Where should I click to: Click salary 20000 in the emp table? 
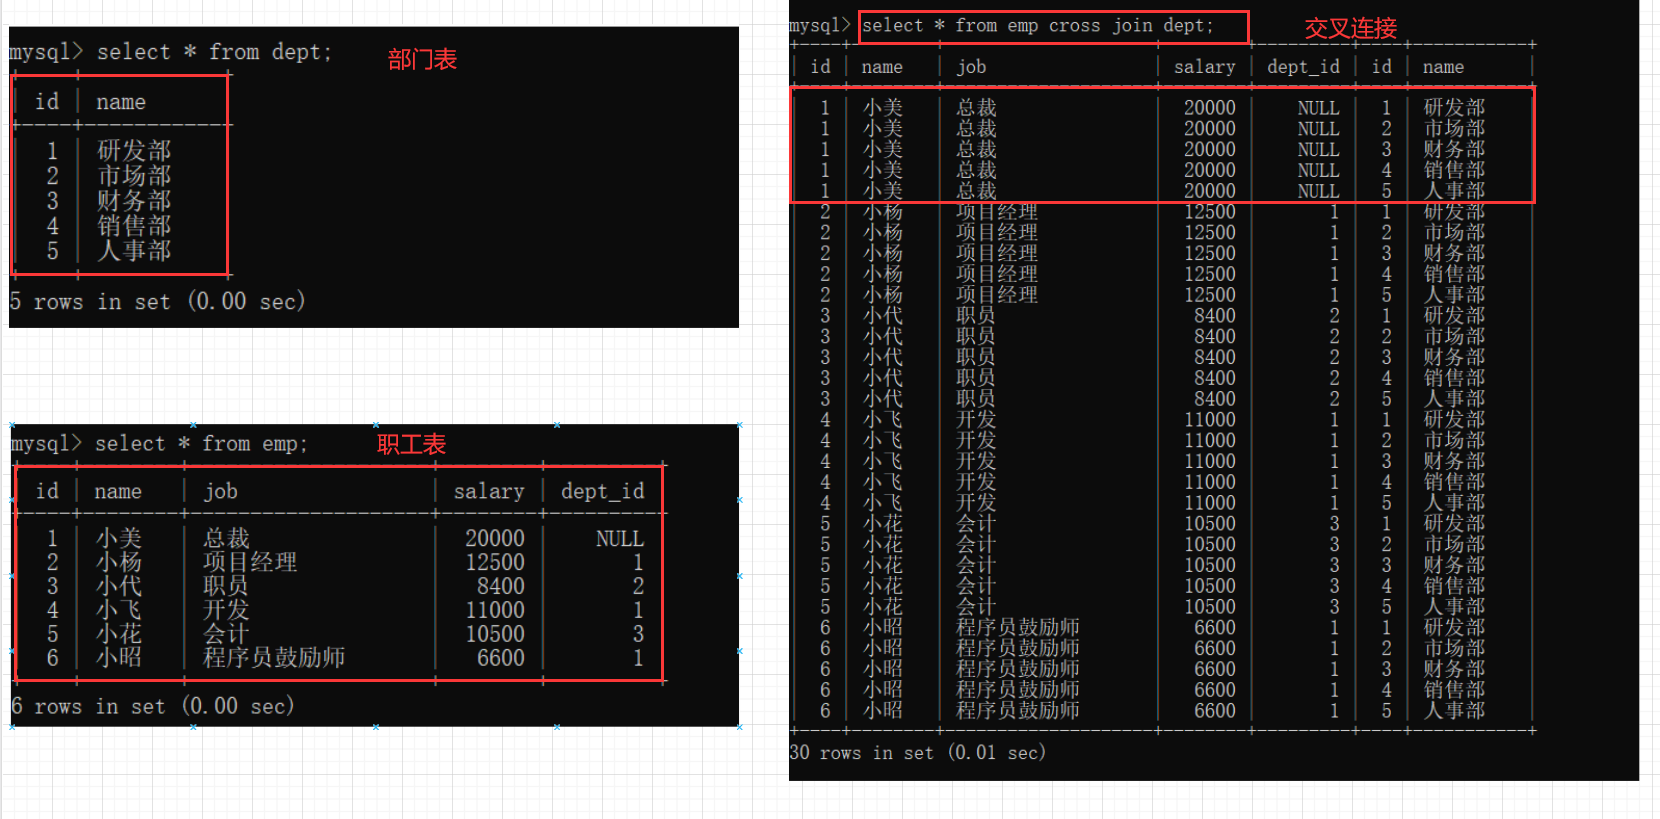[495, 538]
